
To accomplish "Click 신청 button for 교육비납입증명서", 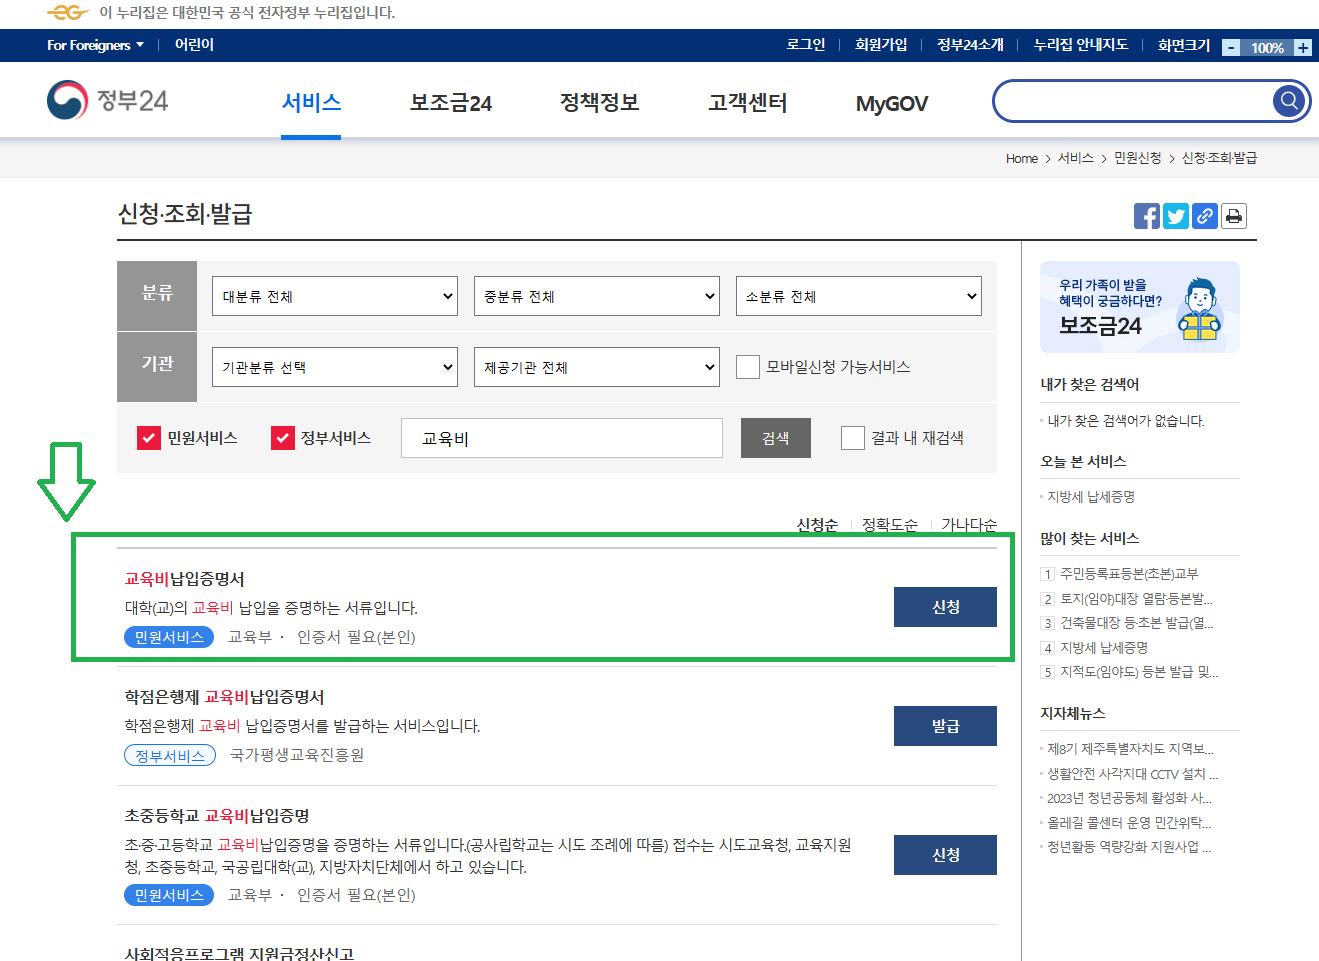I will [945, 607].
